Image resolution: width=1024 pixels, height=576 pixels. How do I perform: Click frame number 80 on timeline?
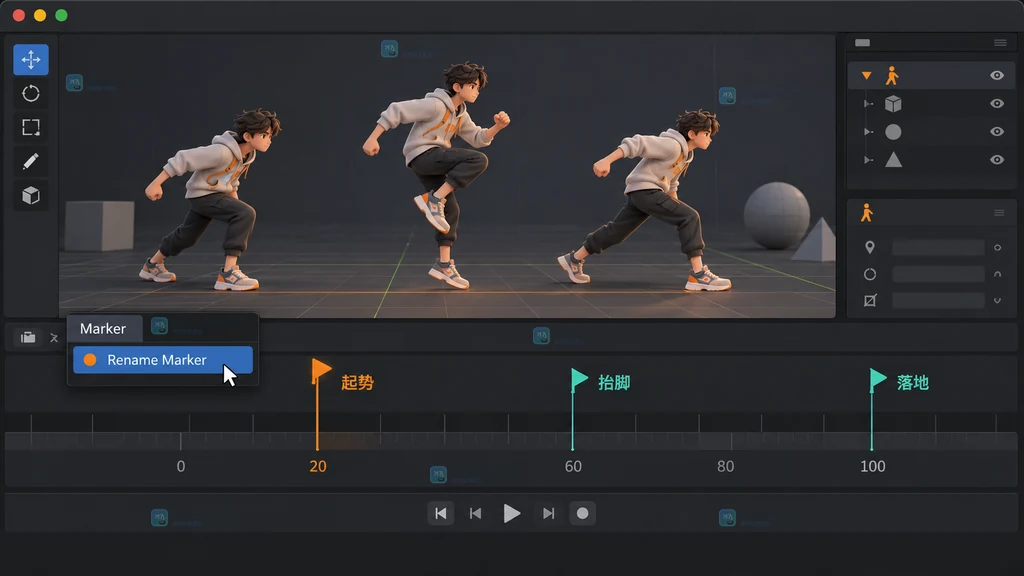[726, 466]
